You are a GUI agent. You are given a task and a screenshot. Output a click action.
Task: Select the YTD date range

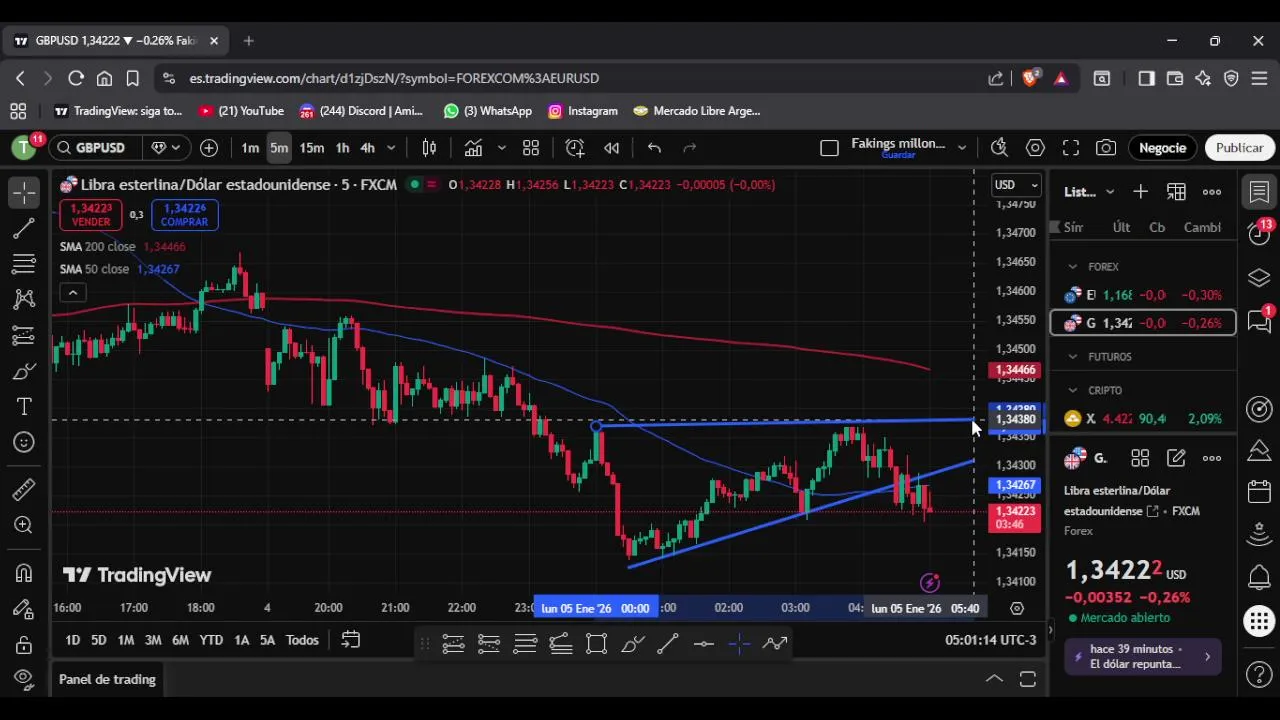click(x=211, y=640)
